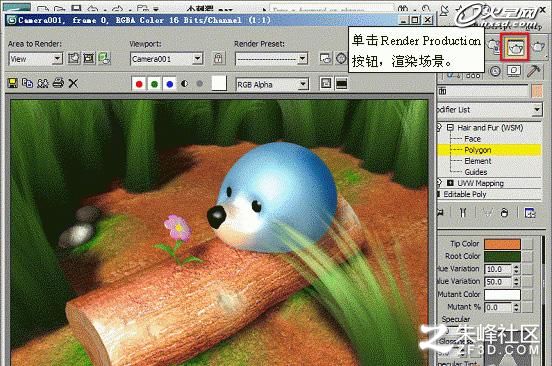Click the Hue Variation spinner arrows
The width and height of the screenshot is (552, 366).
pyautogui.click(x=516, y=269)
